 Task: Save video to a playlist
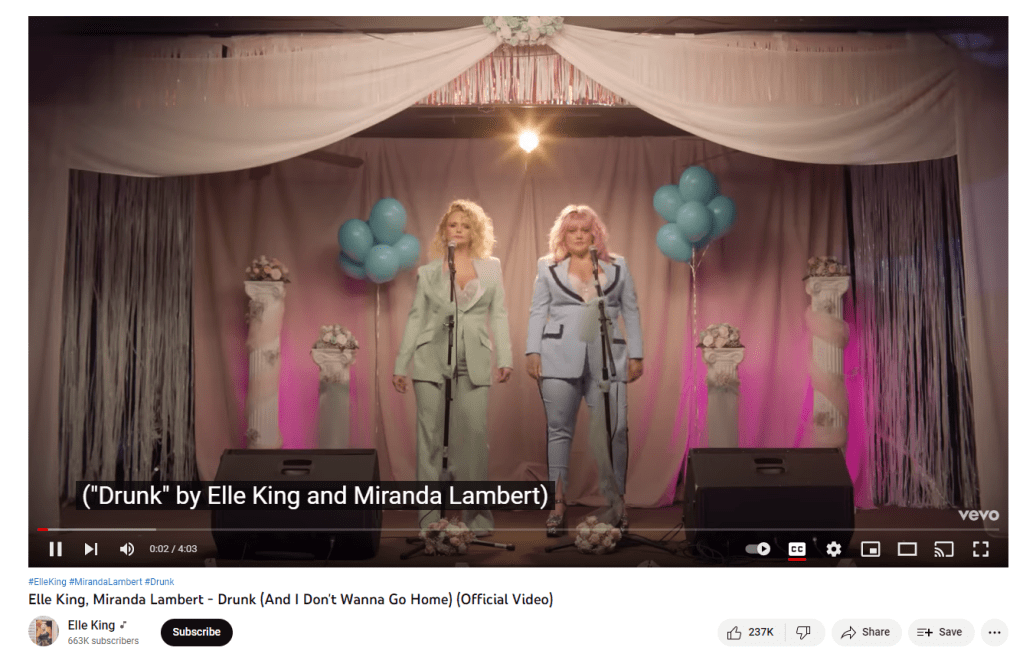click(940, 632)
